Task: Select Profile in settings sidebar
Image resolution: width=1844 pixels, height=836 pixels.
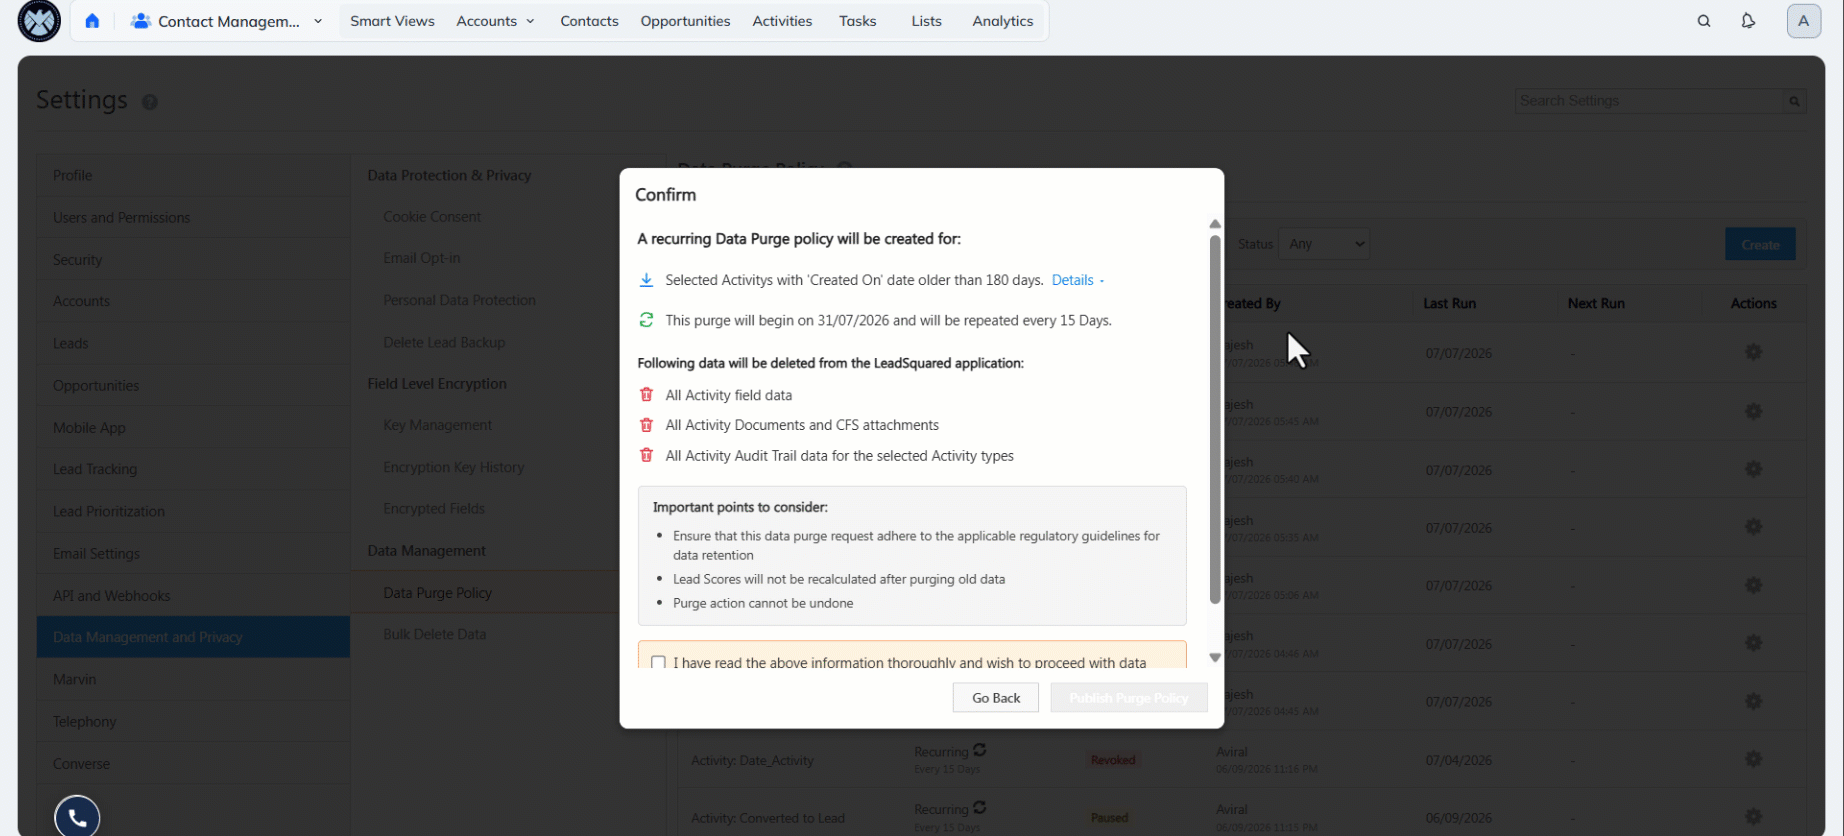Action: point(194,175)
